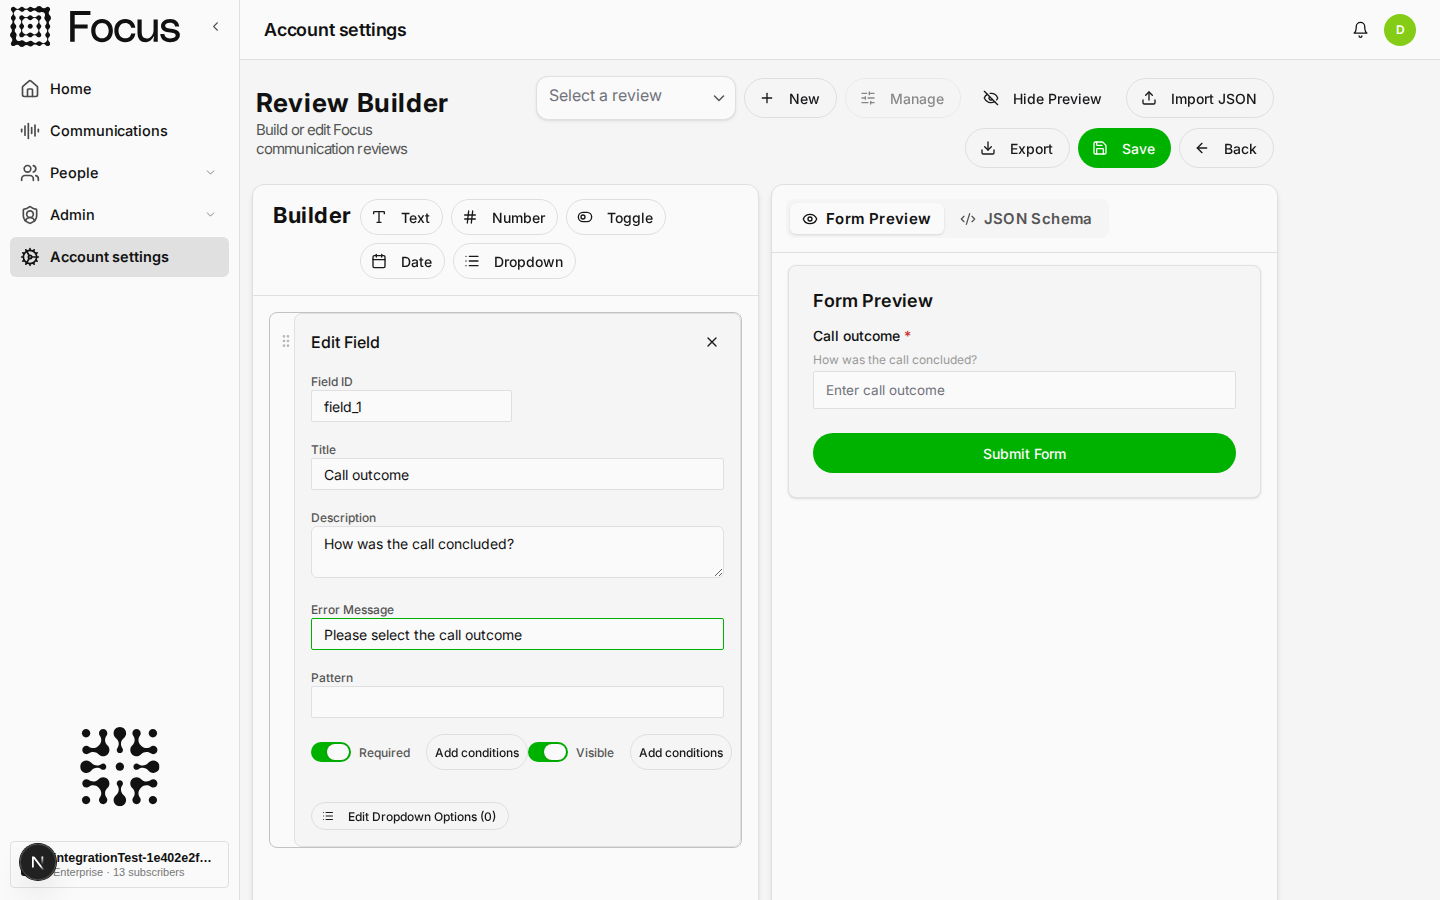Click the Field ID input
This screenshot has width=1440, height=900.
(x=411, y=406)
